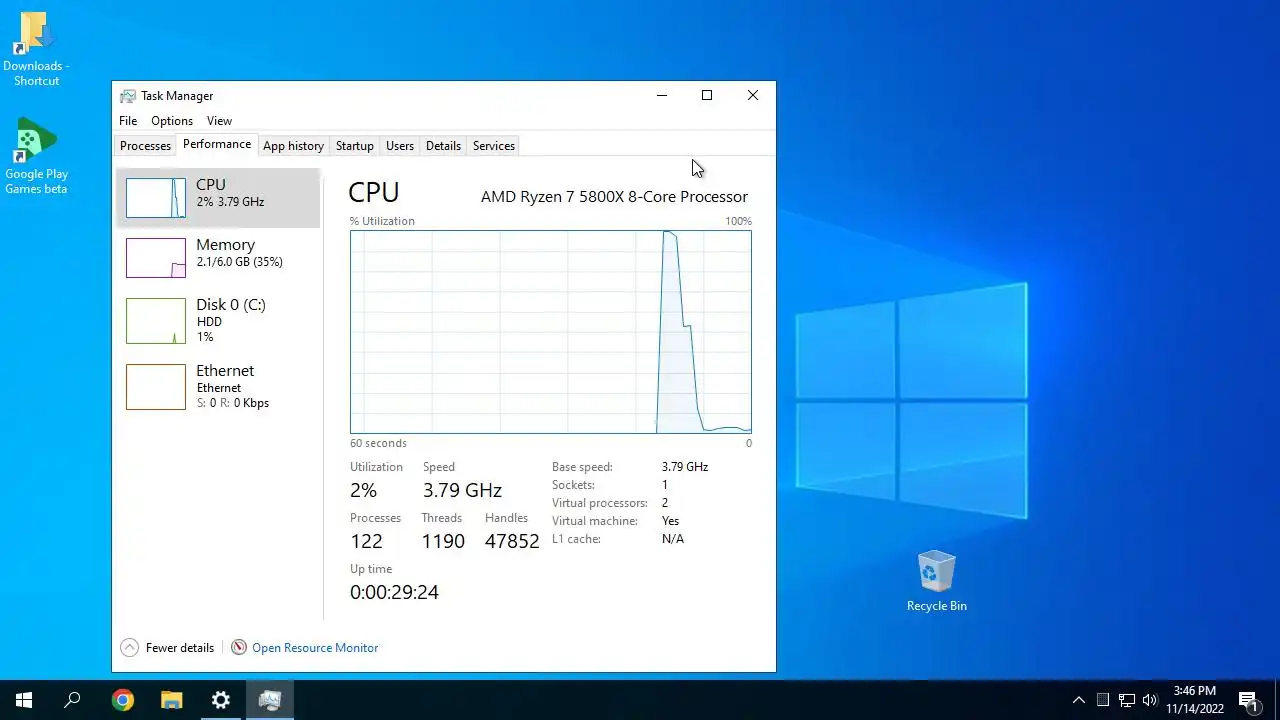Image resolution: width=1280 pixels, height=720 pixels.
Task: Open the volume speaker tray icon
Action: pyautogui.click(x=1150, y=700)
